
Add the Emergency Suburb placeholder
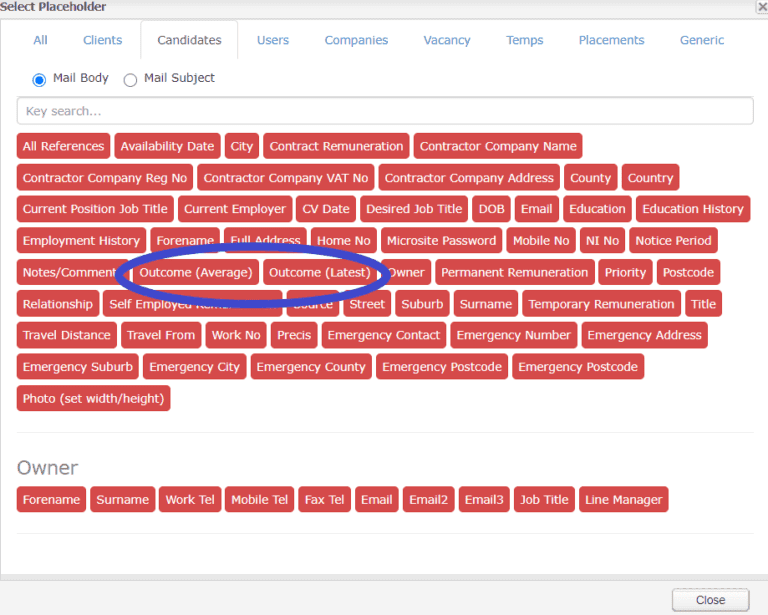coord(77,367)
